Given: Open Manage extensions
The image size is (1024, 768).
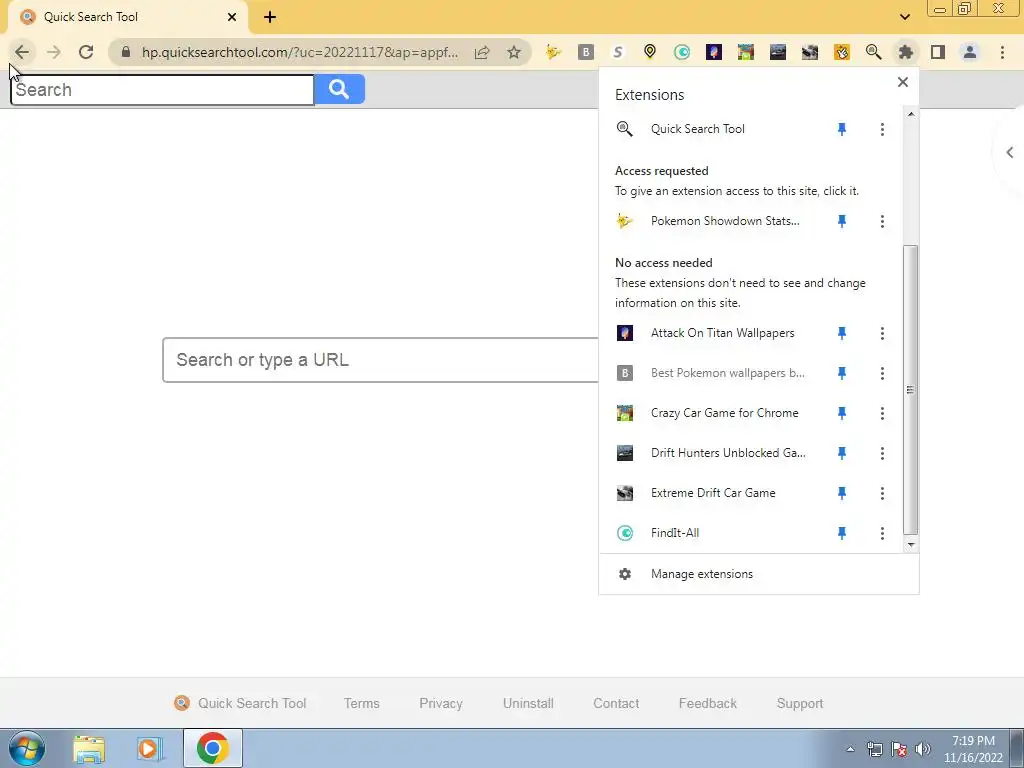Looking at the screenshot, I should pyautogui.click(x=758, y=574).
